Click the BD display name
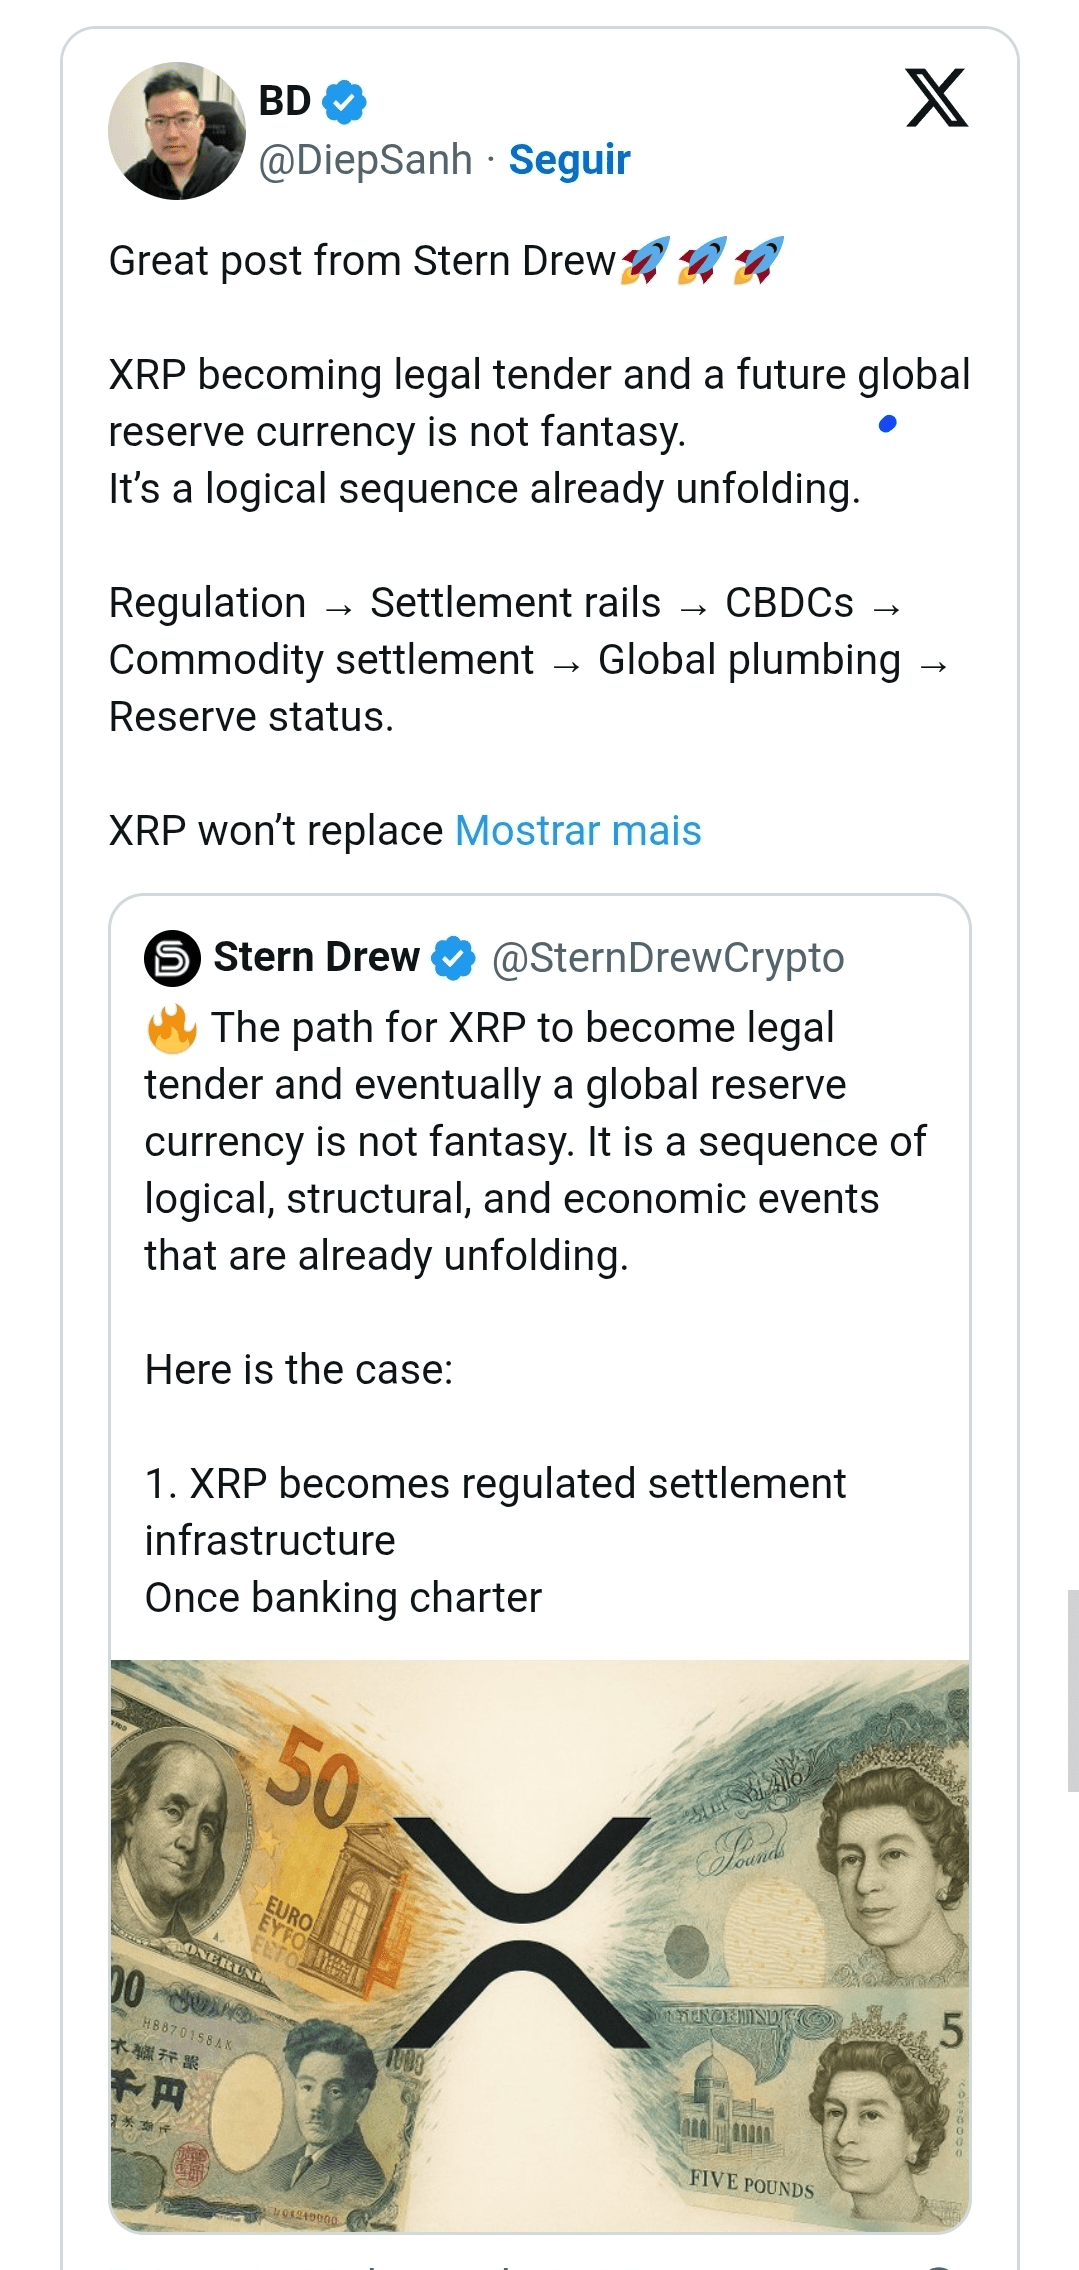Image resolution: width=1079 pixels, height=2270 pixels. (x=285, y=101)
